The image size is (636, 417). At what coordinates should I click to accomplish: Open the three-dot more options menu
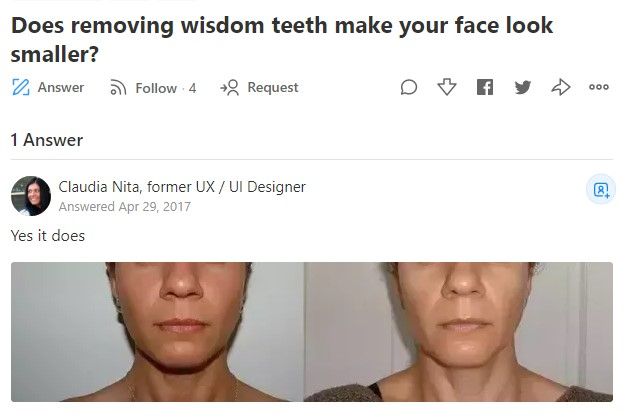coord(598,88)
